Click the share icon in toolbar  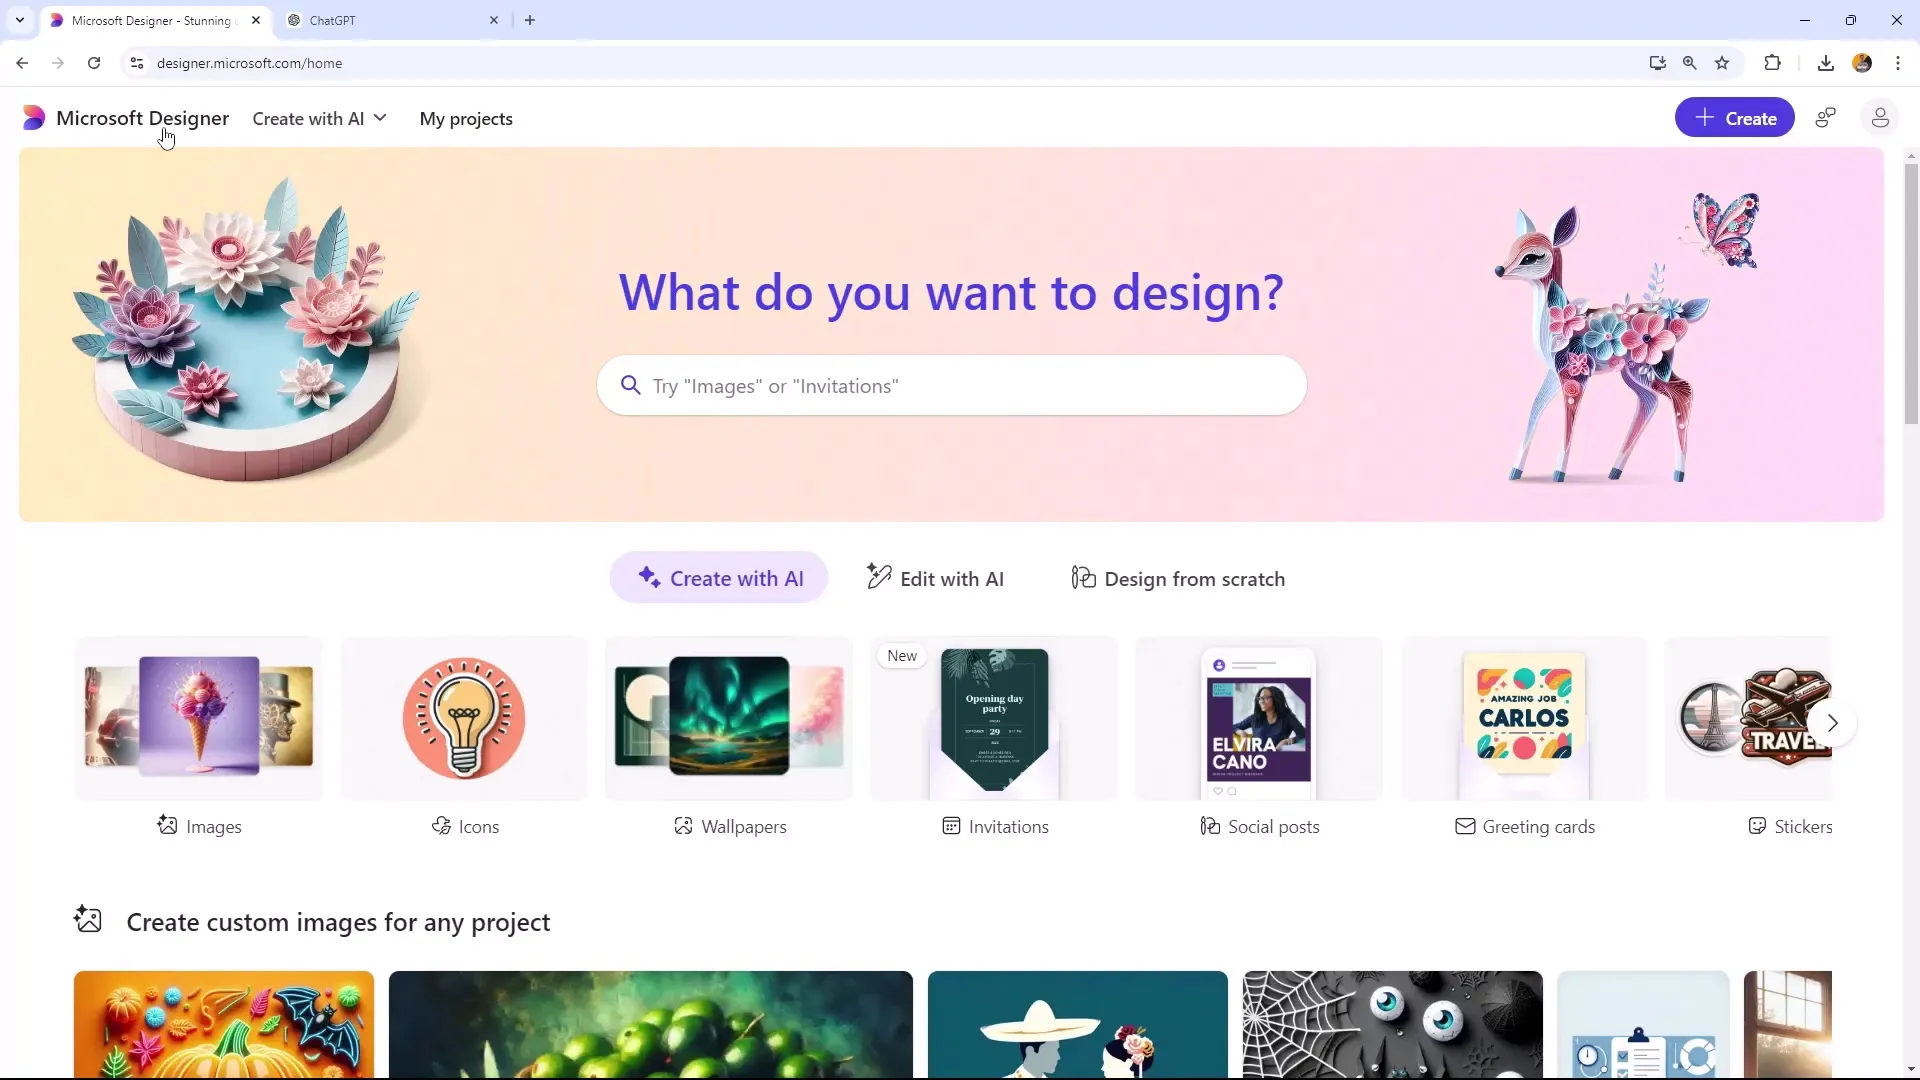pyautogui.click(x=1826, y=117)
